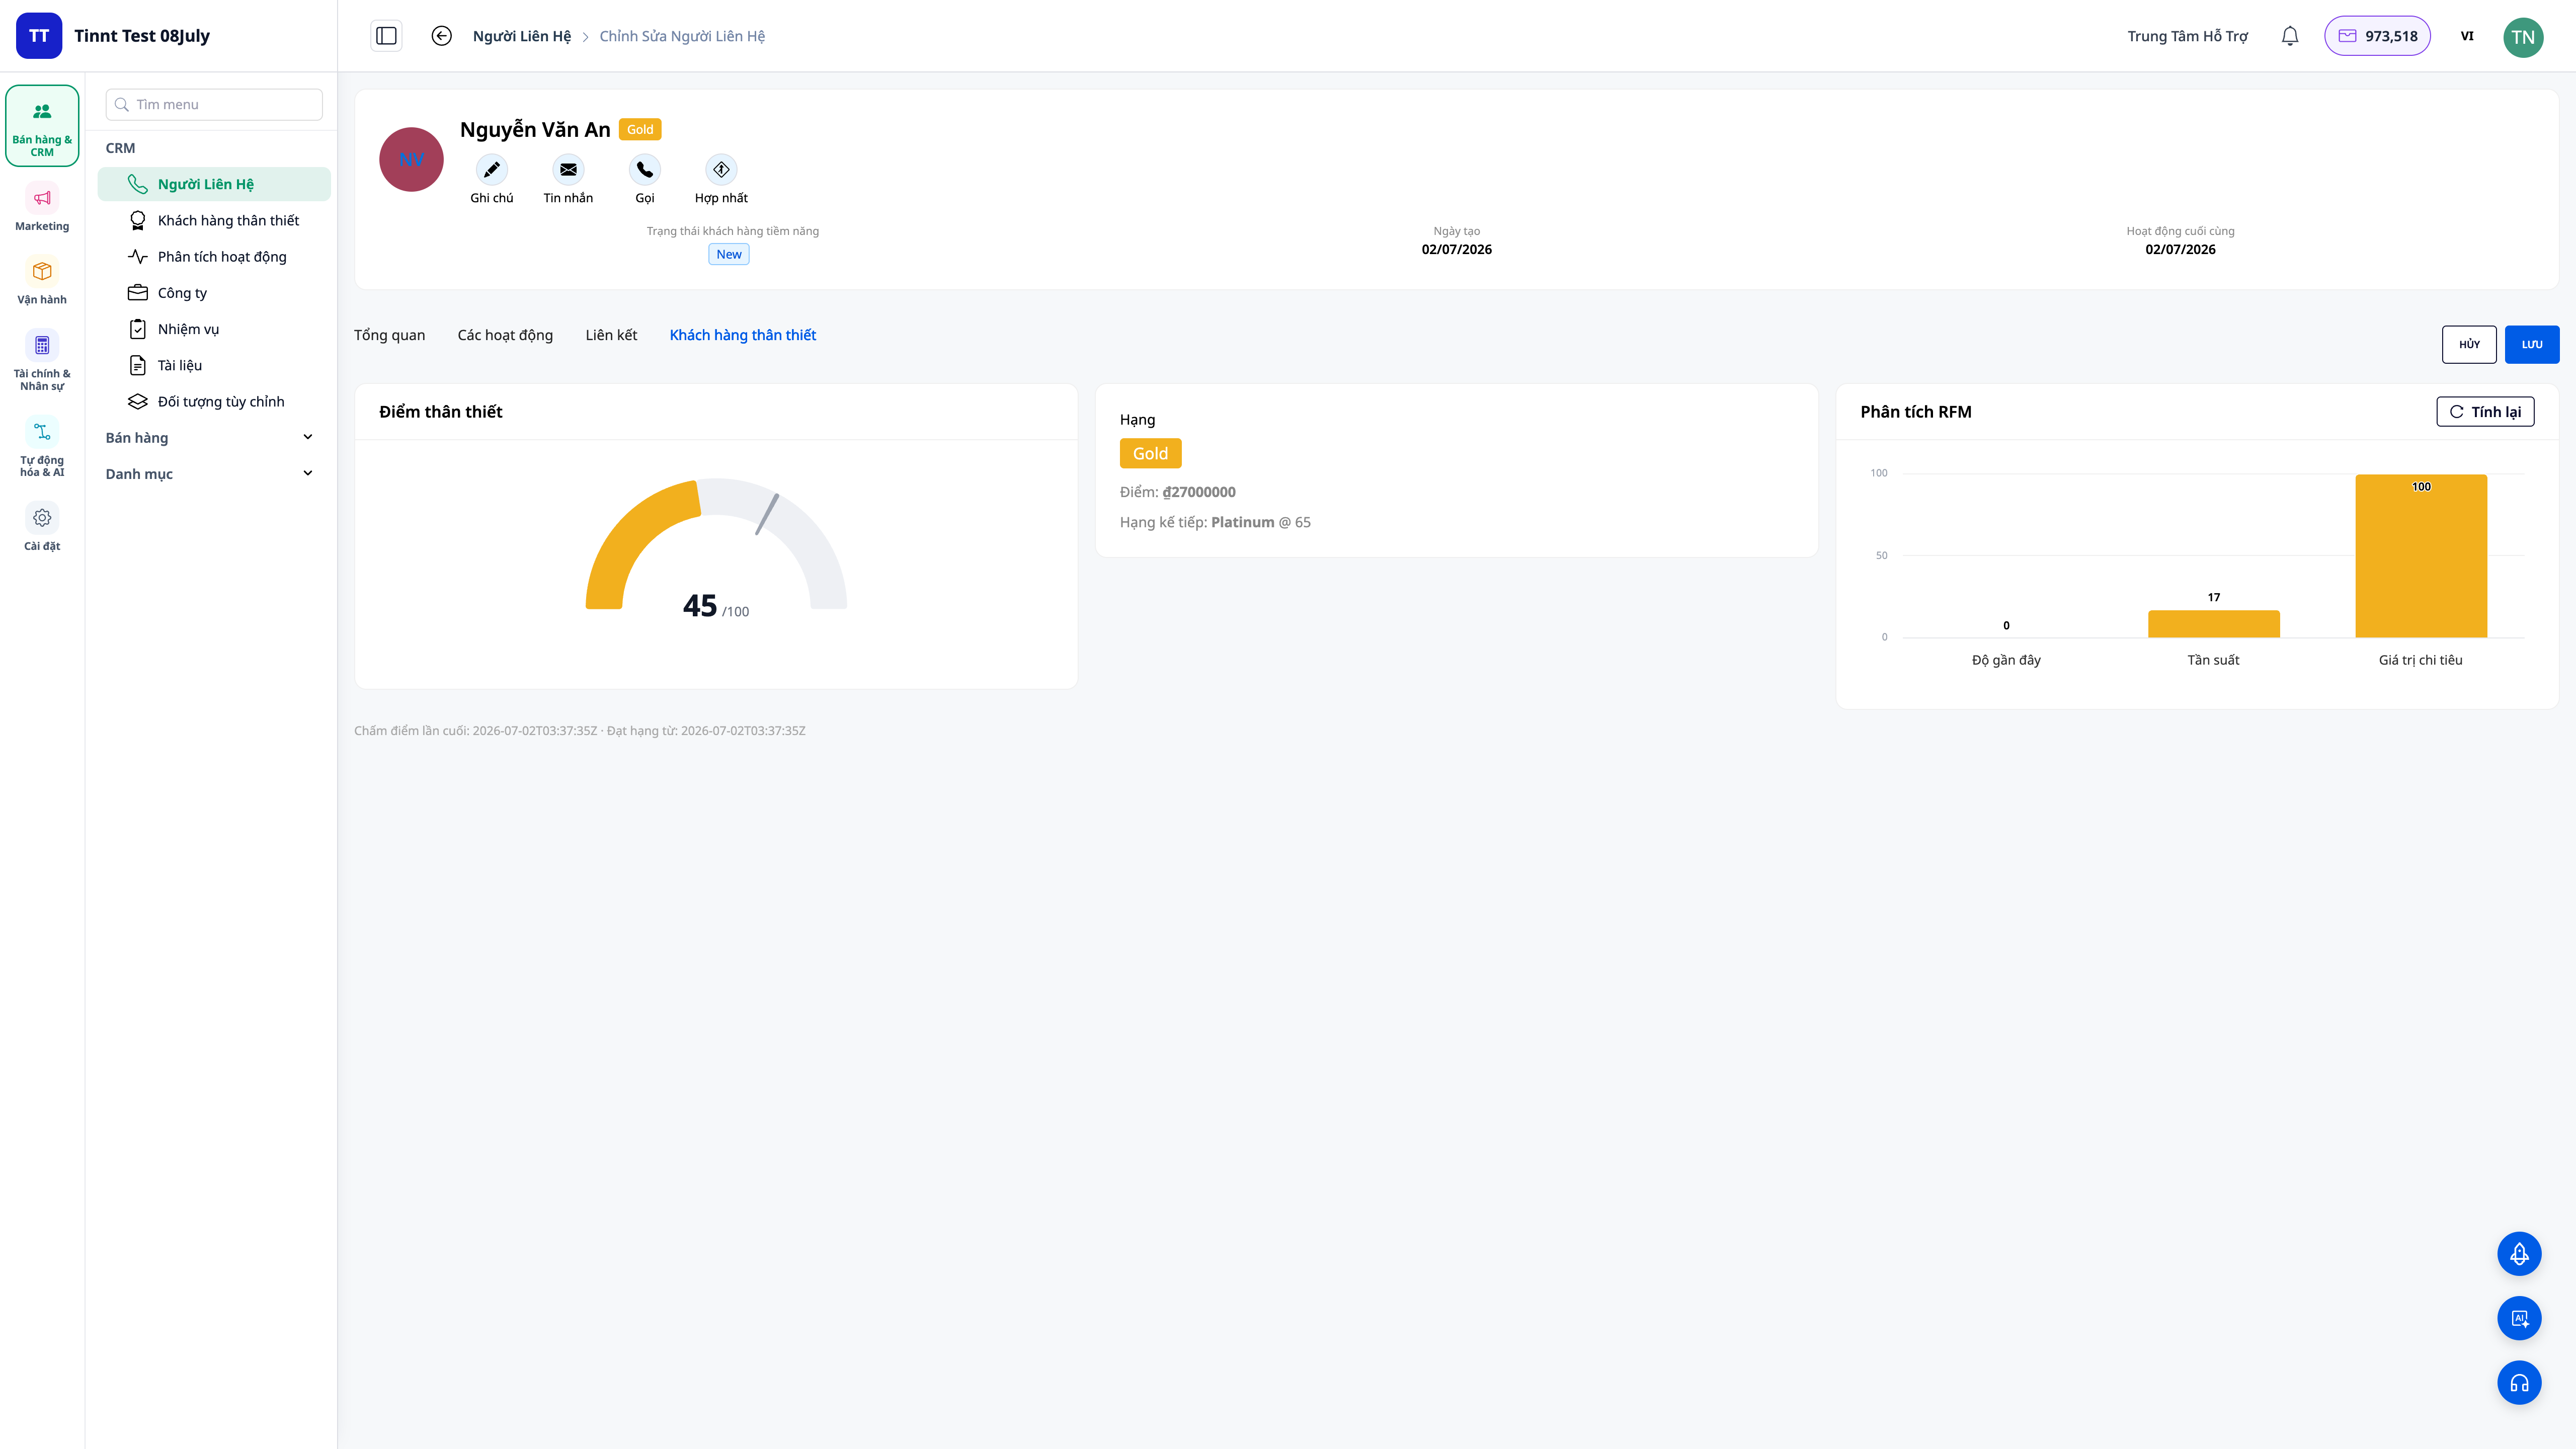The width and height of the screenshot is (2576, 1449).
Task: Select the Khách hàng thân thiết tab
Action: [x=743, y=335]
